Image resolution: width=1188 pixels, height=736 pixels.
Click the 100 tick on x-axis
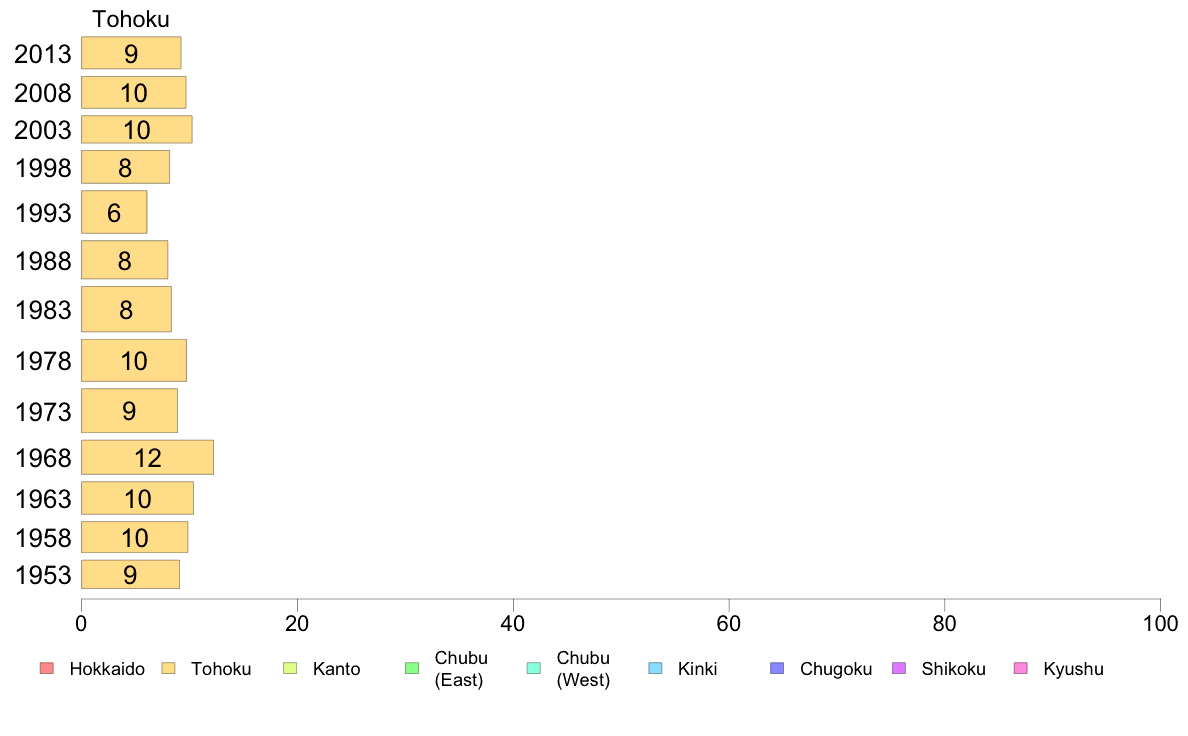[x=1160, y=623]
